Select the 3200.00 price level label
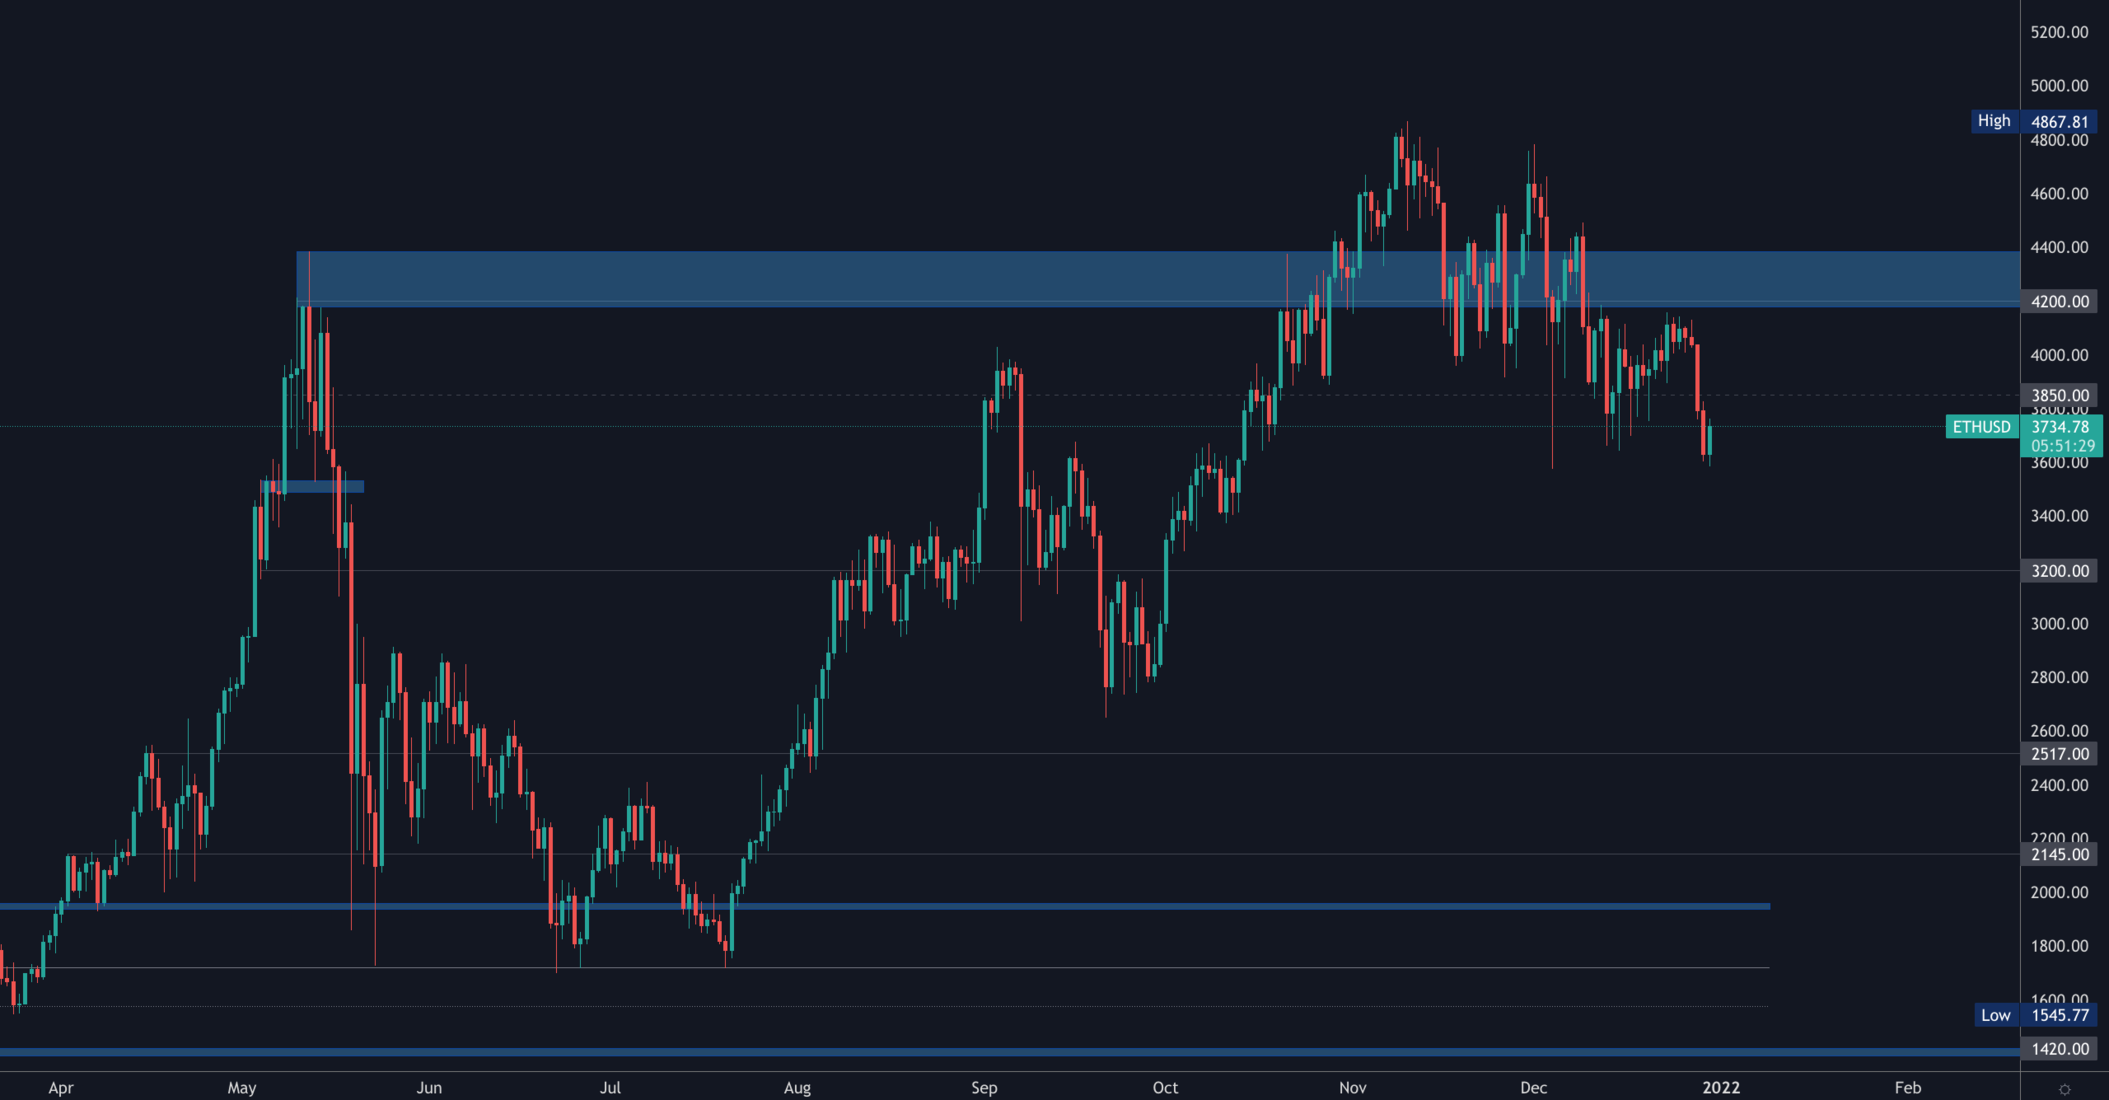This screenshot has height=1100, width=2109. (x=2059, y=571)
